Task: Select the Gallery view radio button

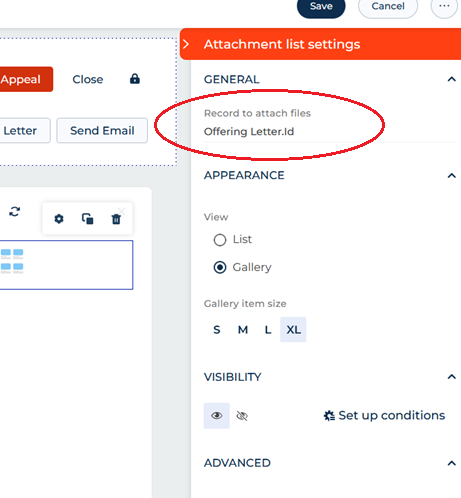Action: pyautogui.click(x=220, y=267)
